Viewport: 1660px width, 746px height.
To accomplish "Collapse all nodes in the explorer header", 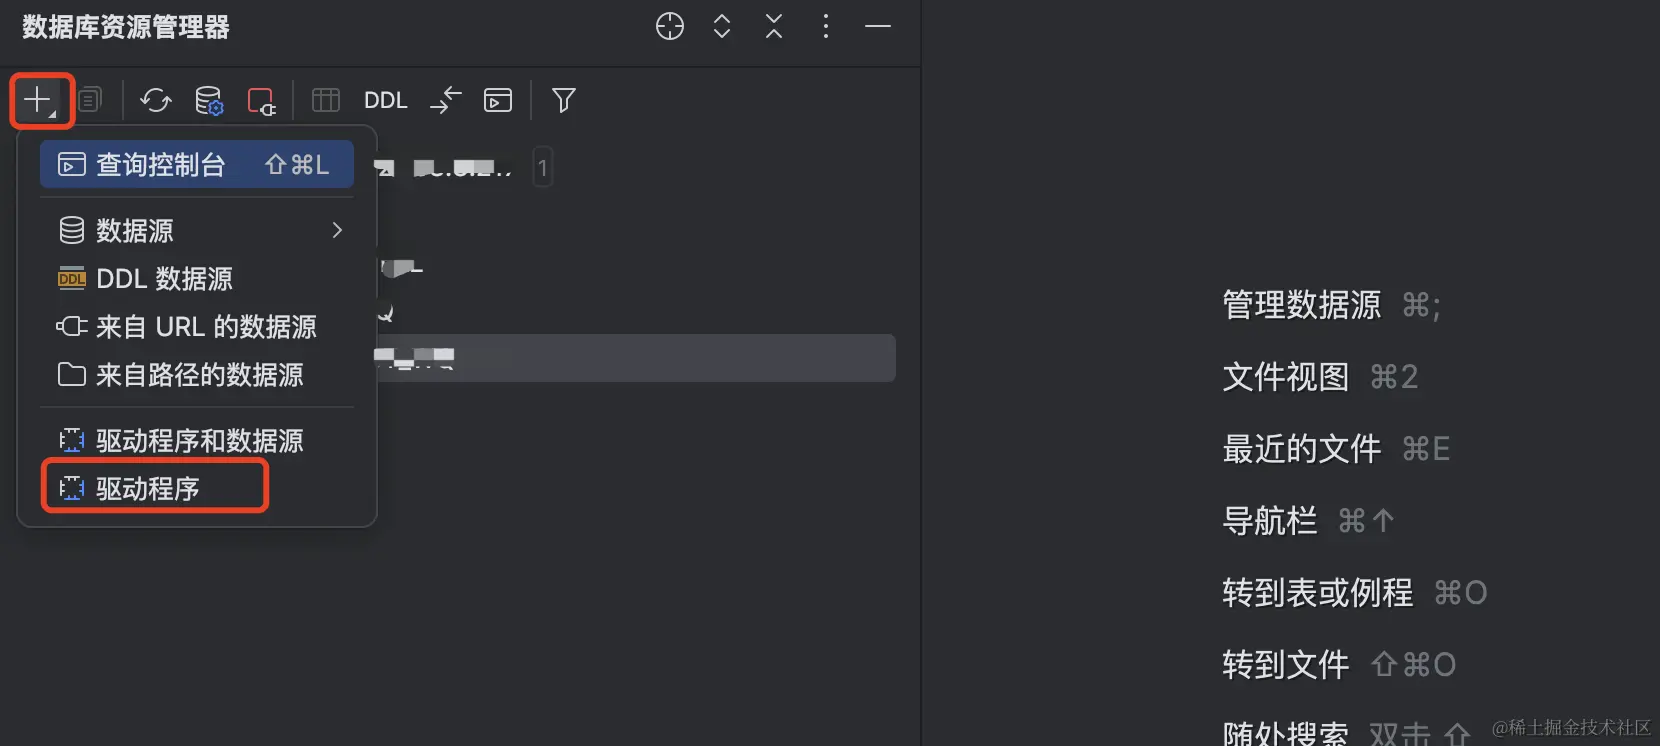I will pyautogui.click(x=774, y=26).
